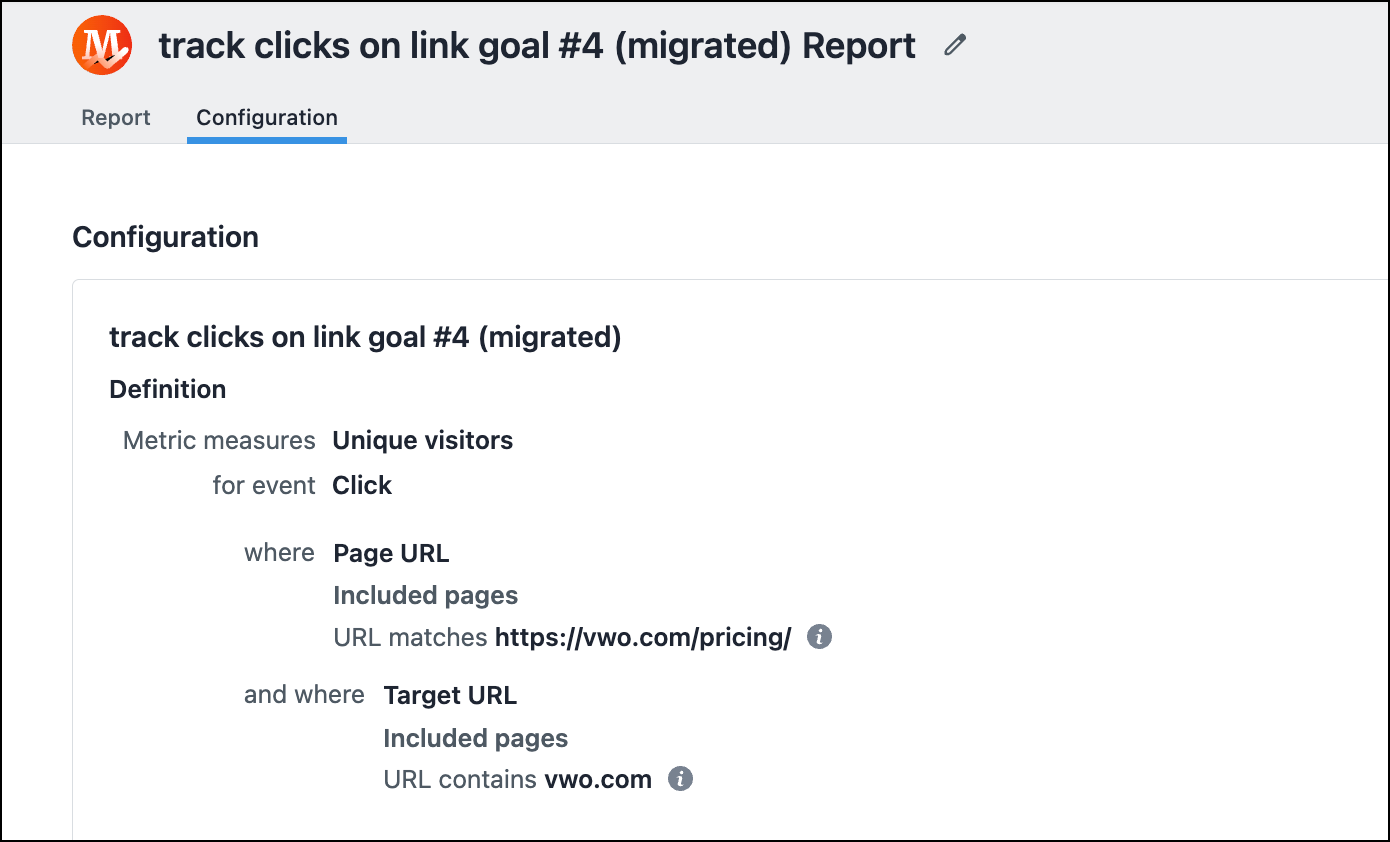This screenshot has height=842, width=1390.
Task: Click the orange metric logo icon
Action: click(102, 46)
